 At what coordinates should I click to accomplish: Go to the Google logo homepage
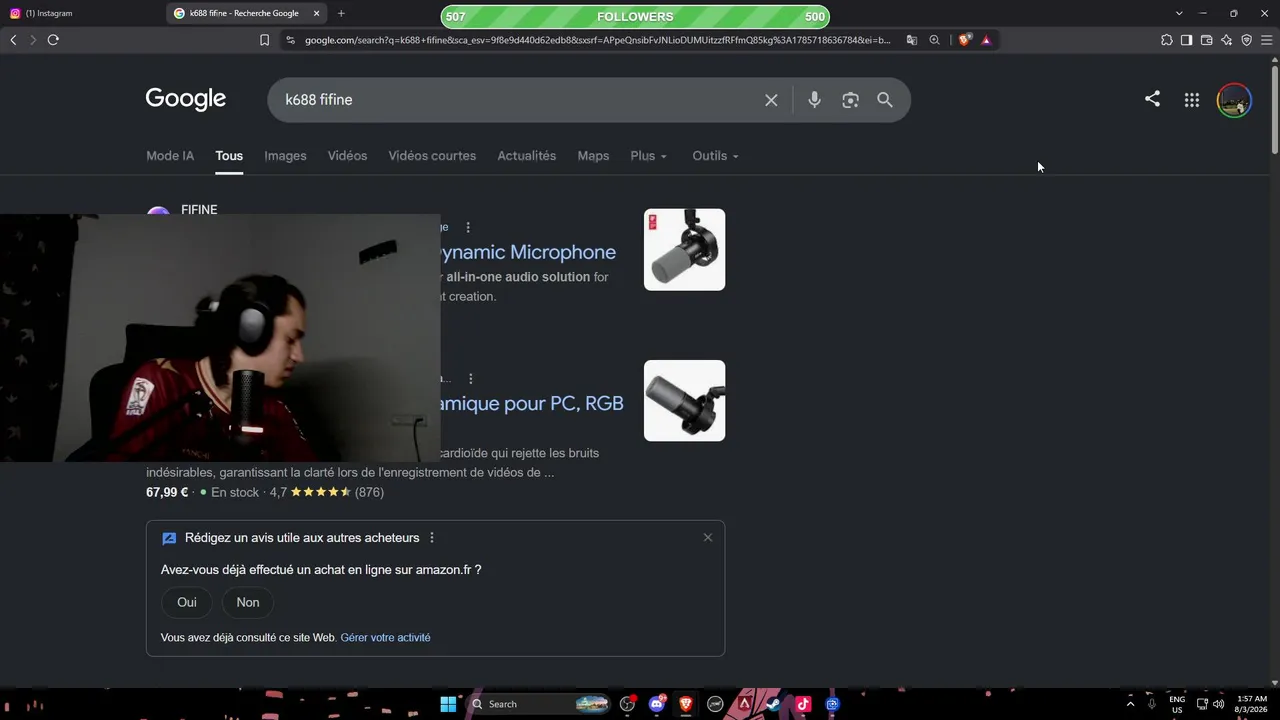186,99
